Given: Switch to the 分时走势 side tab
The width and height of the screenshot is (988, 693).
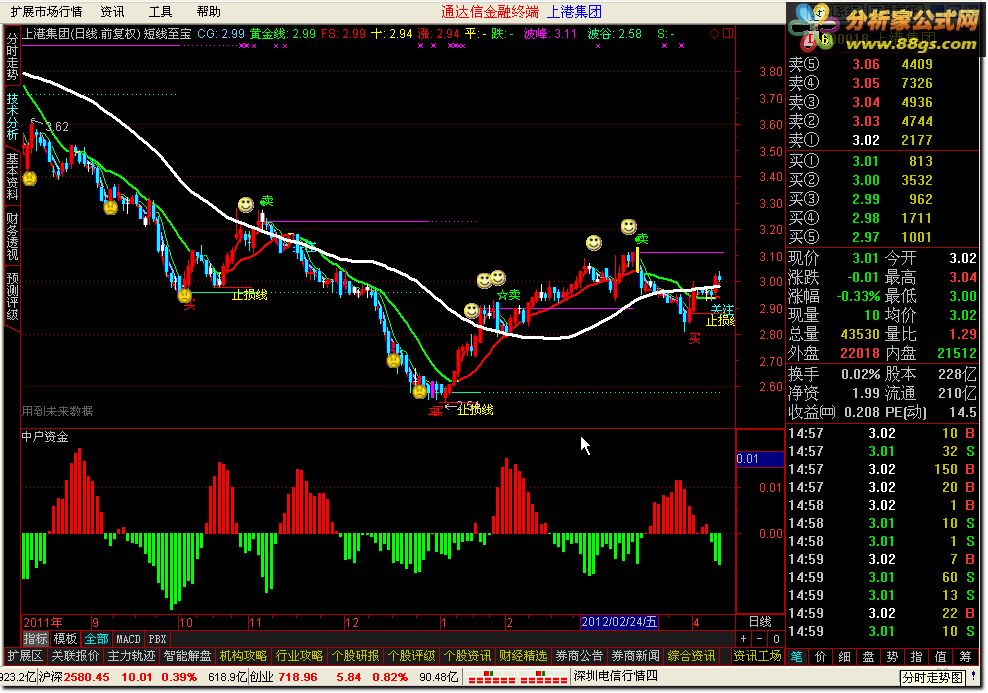Looking at the screenshot, I should click(x=12, y=57).
